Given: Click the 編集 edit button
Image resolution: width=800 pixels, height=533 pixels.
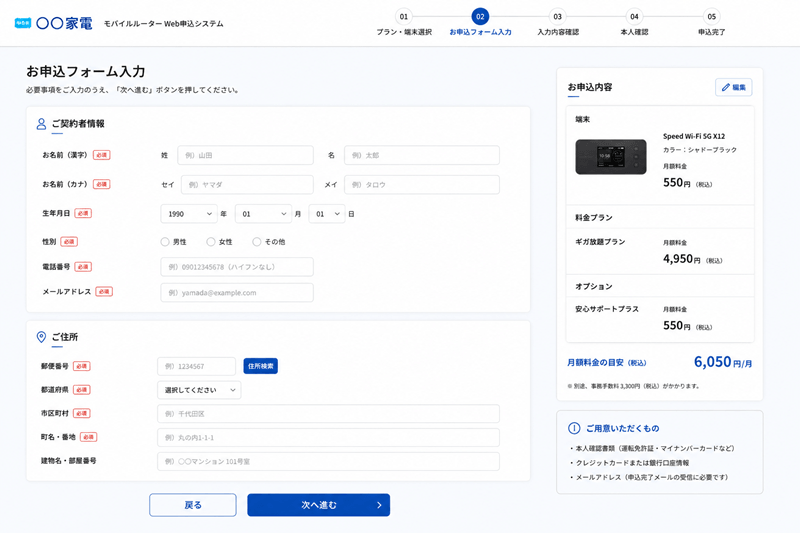Looking at the screenshot, I should tap(734, 87).
